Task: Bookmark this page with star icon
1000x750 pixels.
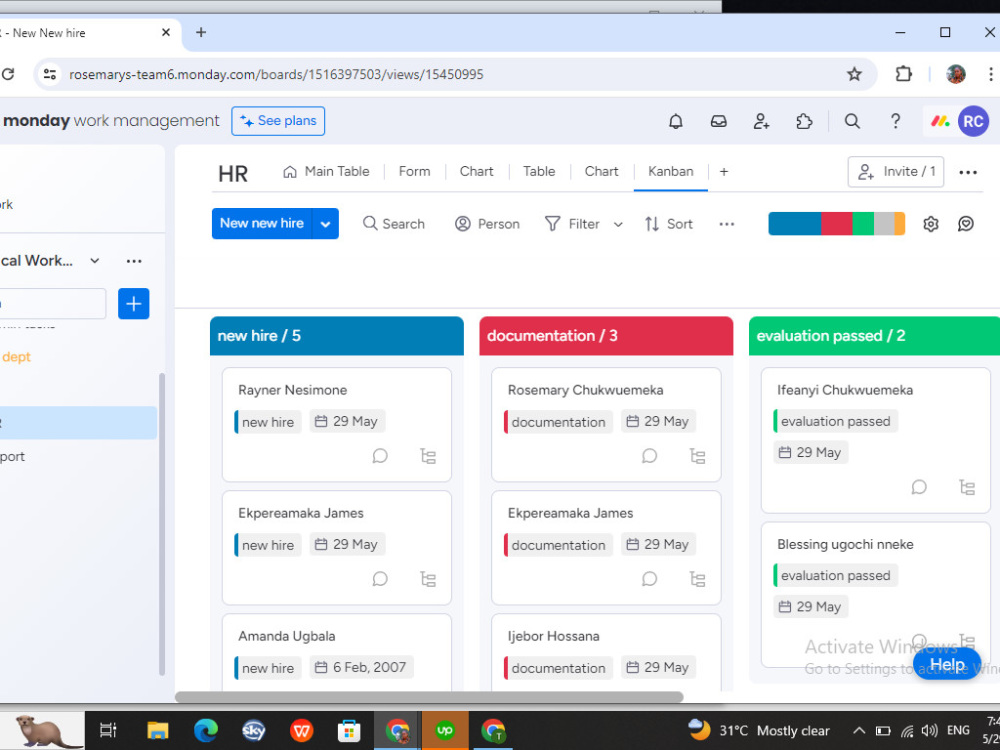Action: (854, 74)
